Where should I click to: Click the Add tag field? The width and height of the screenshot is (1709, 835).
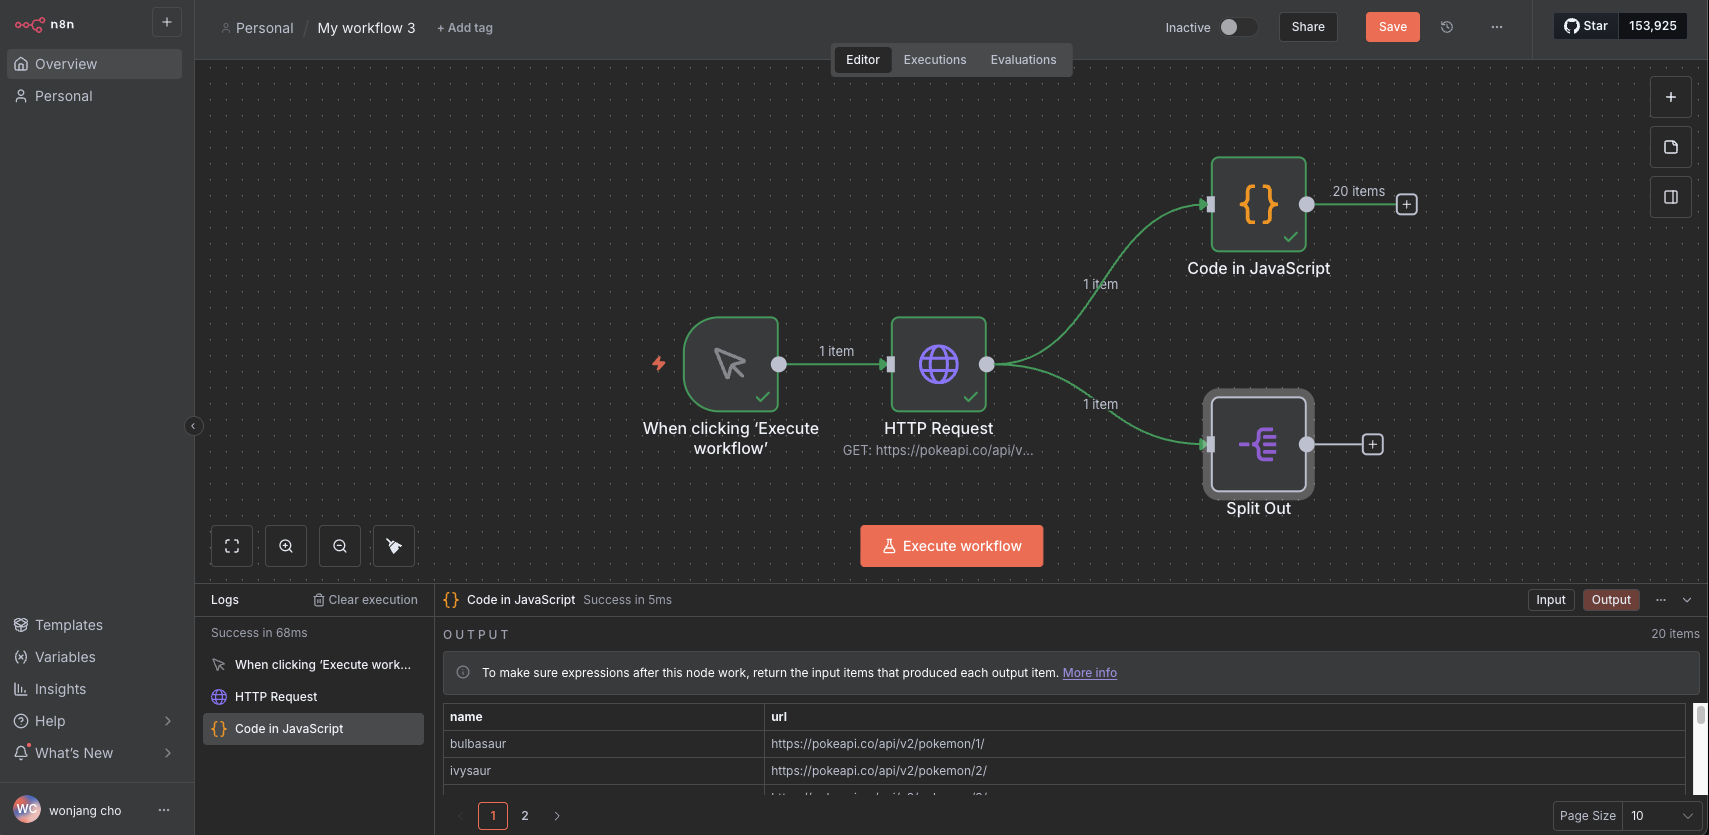pyautogui.click(x=465, y=28)
